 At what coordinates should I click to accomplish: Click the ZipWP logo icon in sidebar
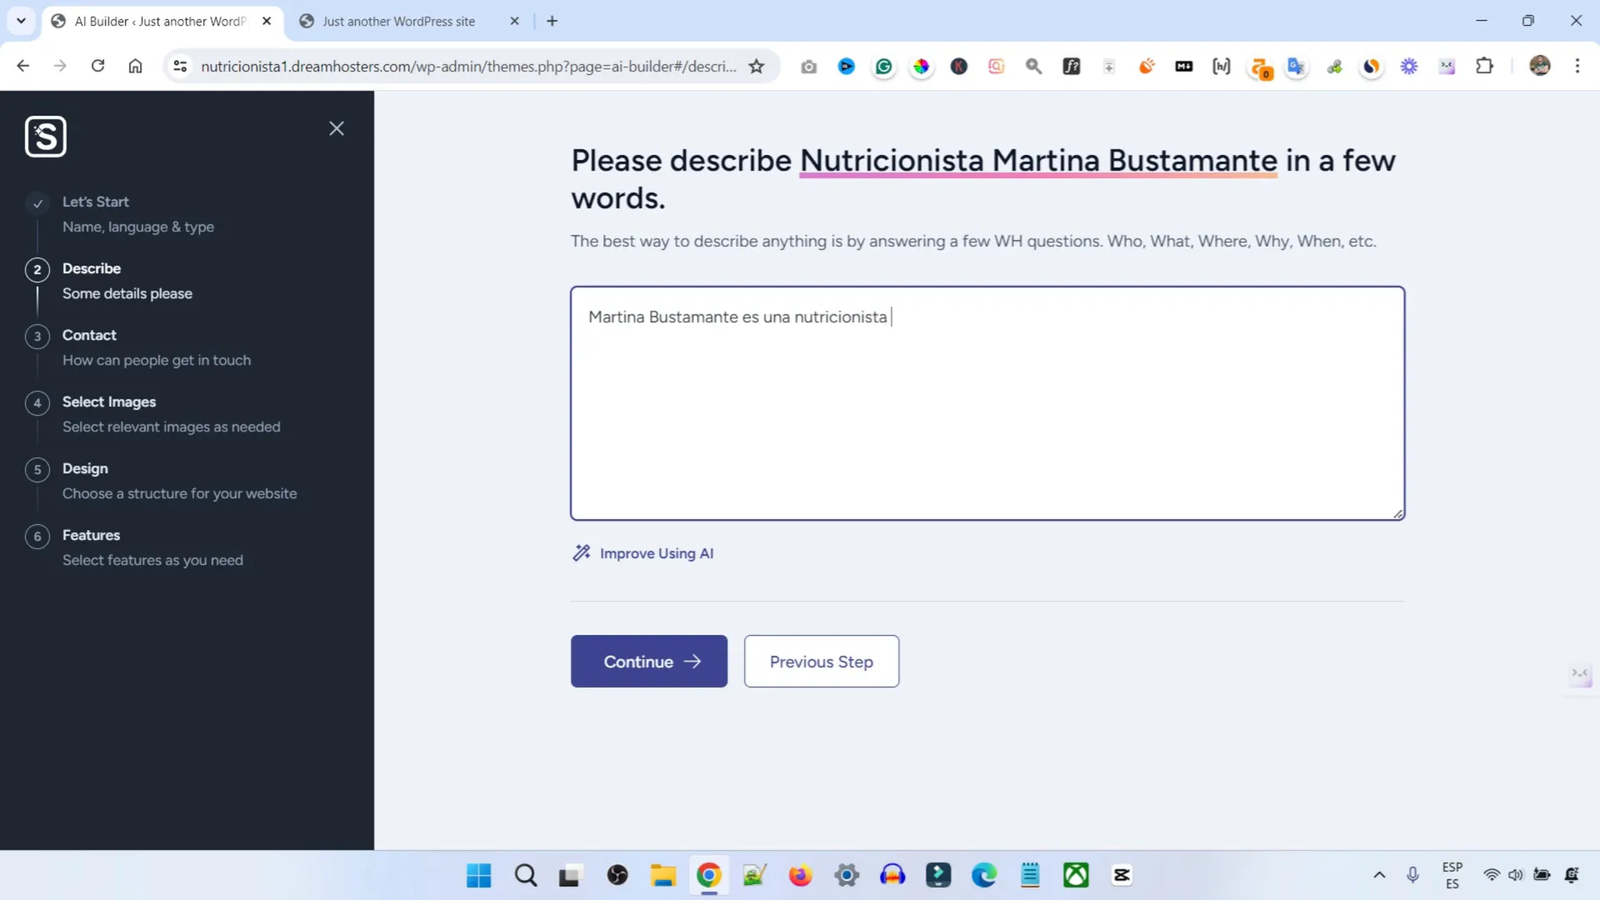tap(46, 137)
